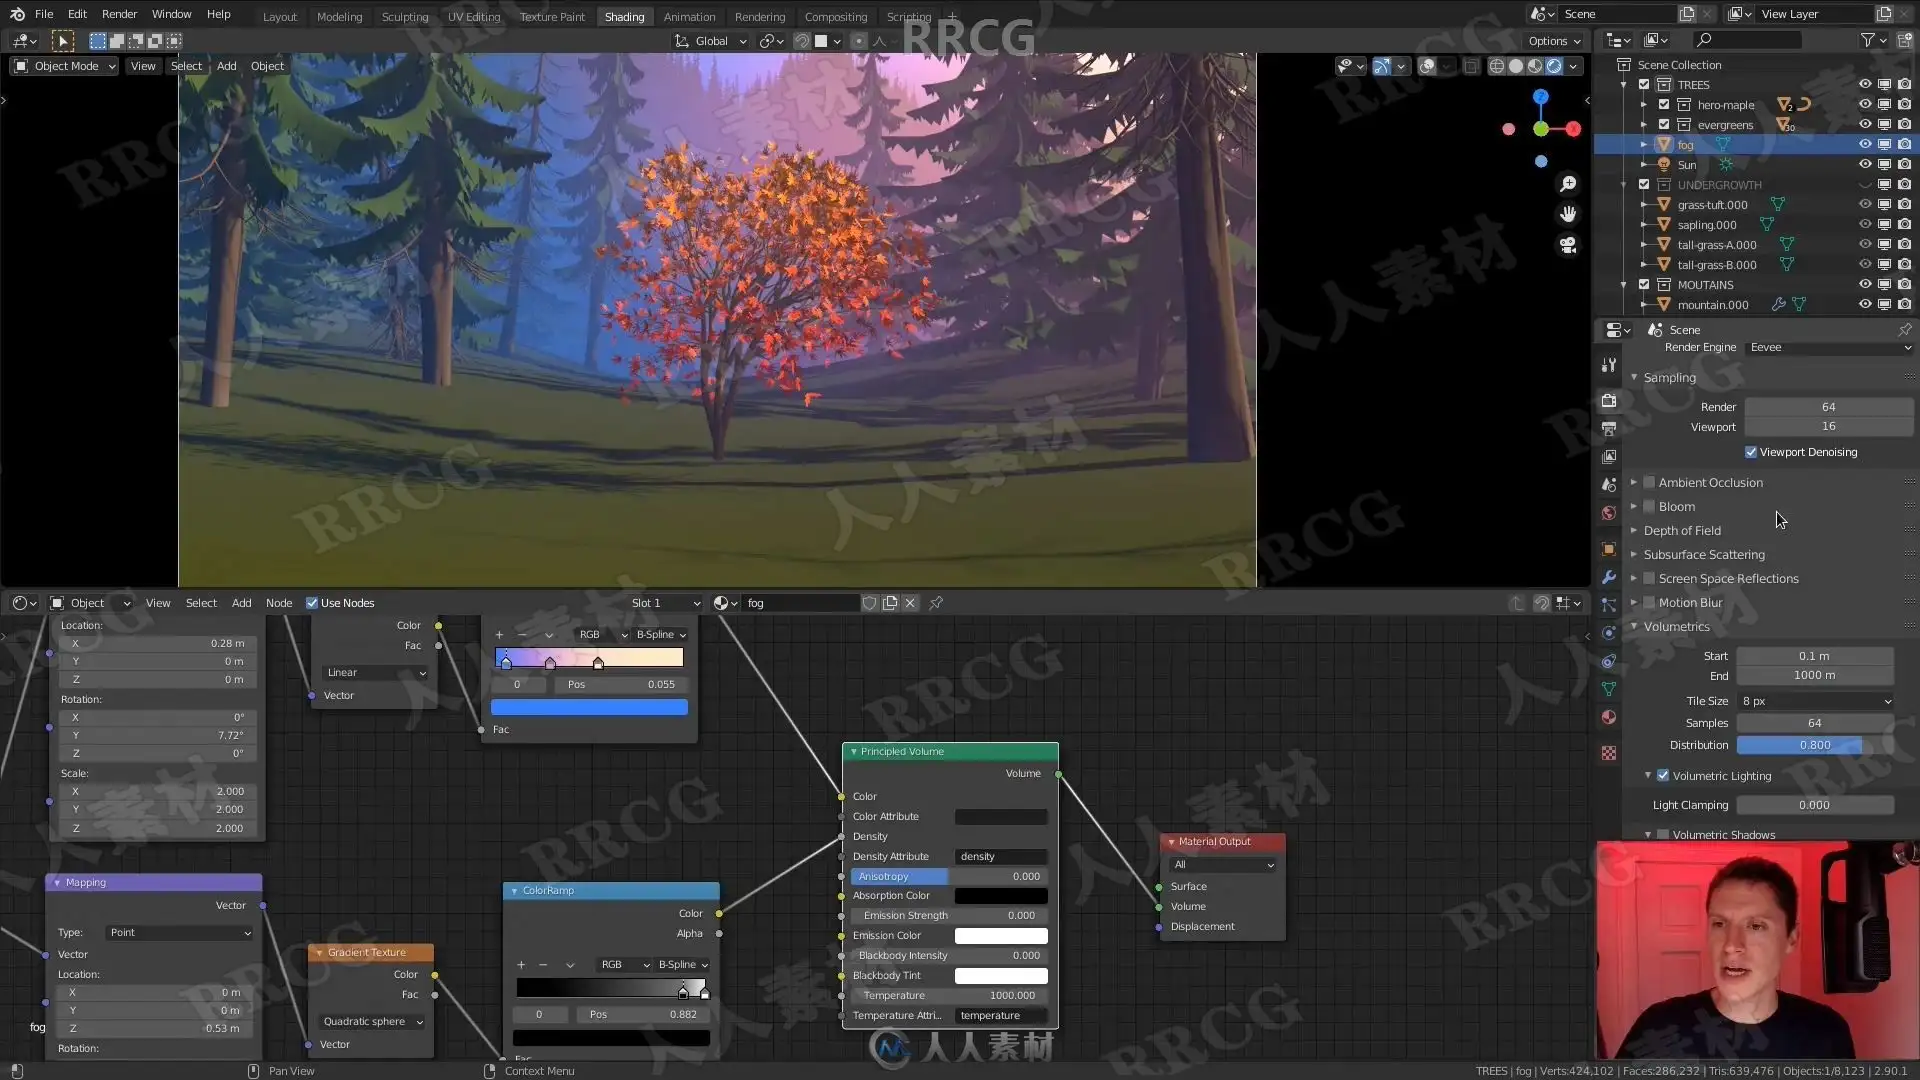The height and width of the screenshot is (1080, 1920).
Task: Click the Render samples field
Action: (x=1828, y=407)
